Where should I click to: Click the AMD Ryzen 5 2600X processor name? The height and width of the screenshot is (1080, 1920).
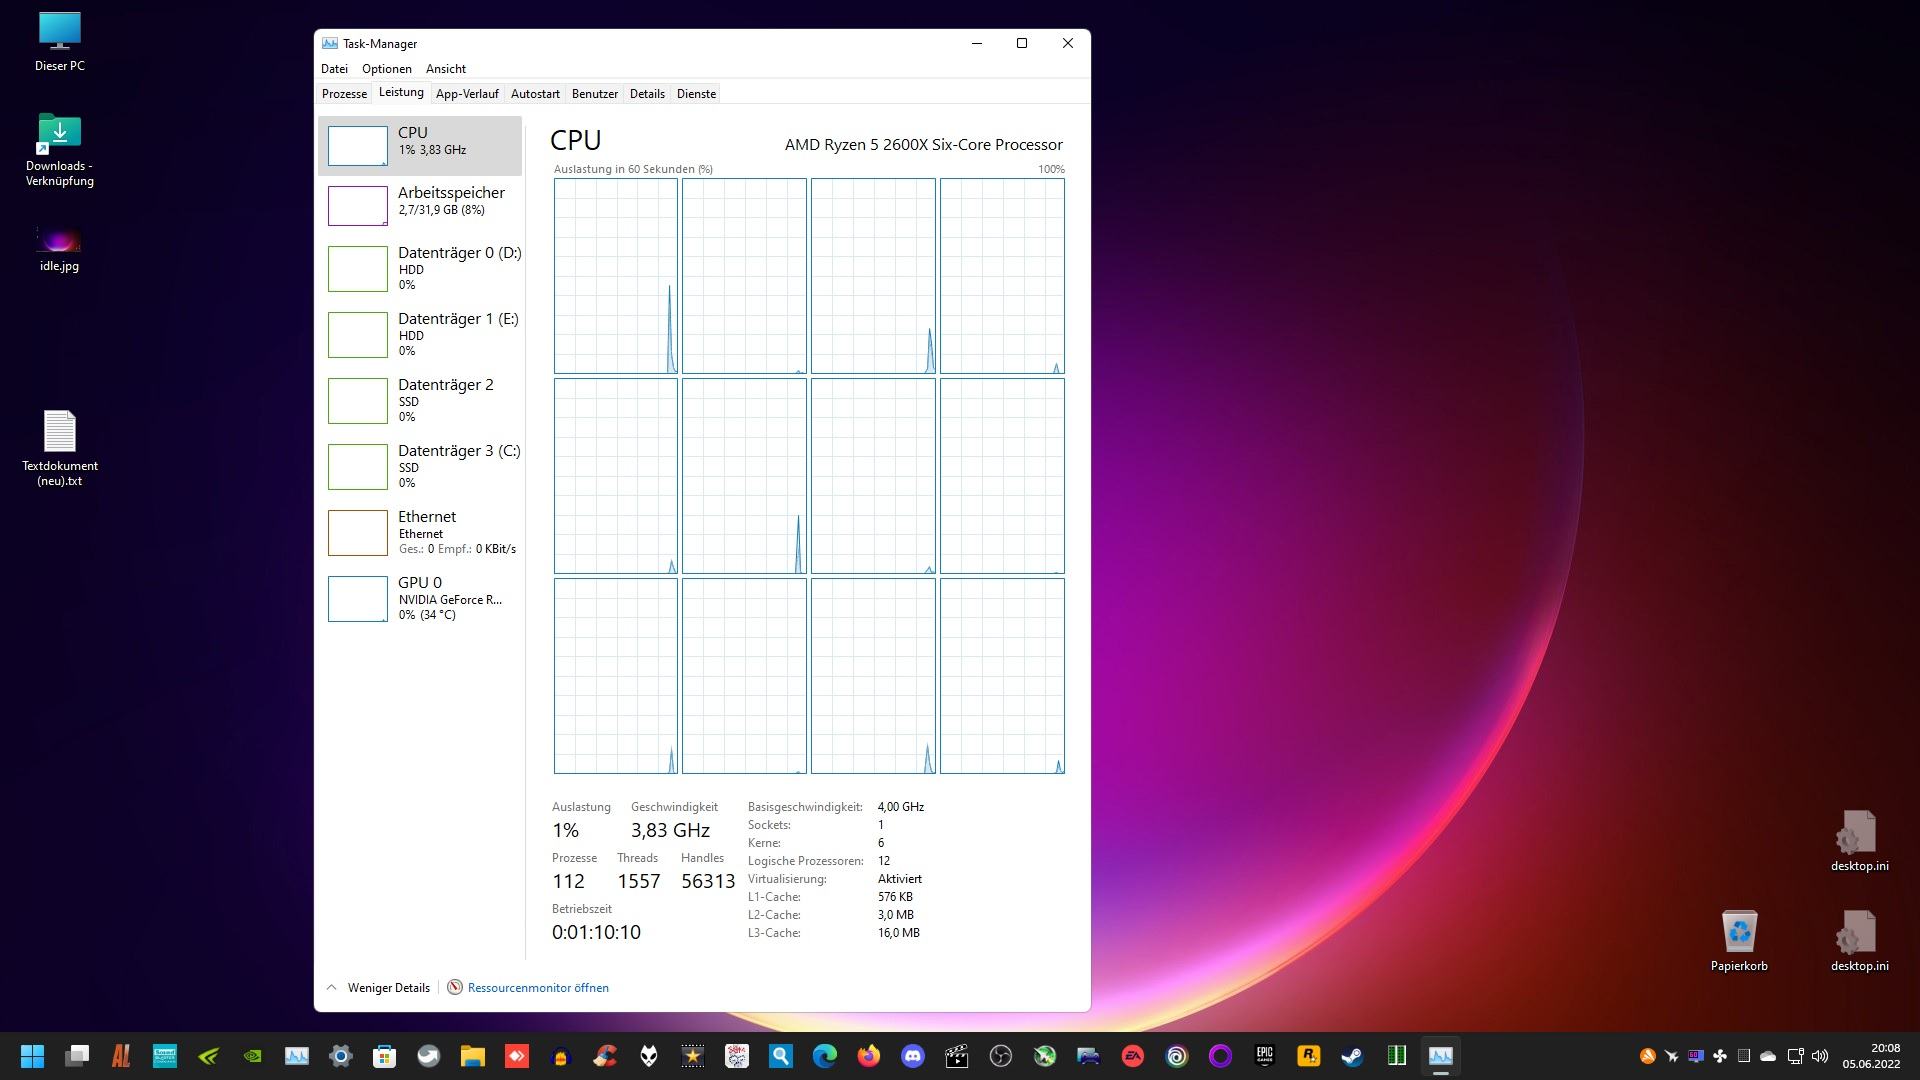coord(924,145)
